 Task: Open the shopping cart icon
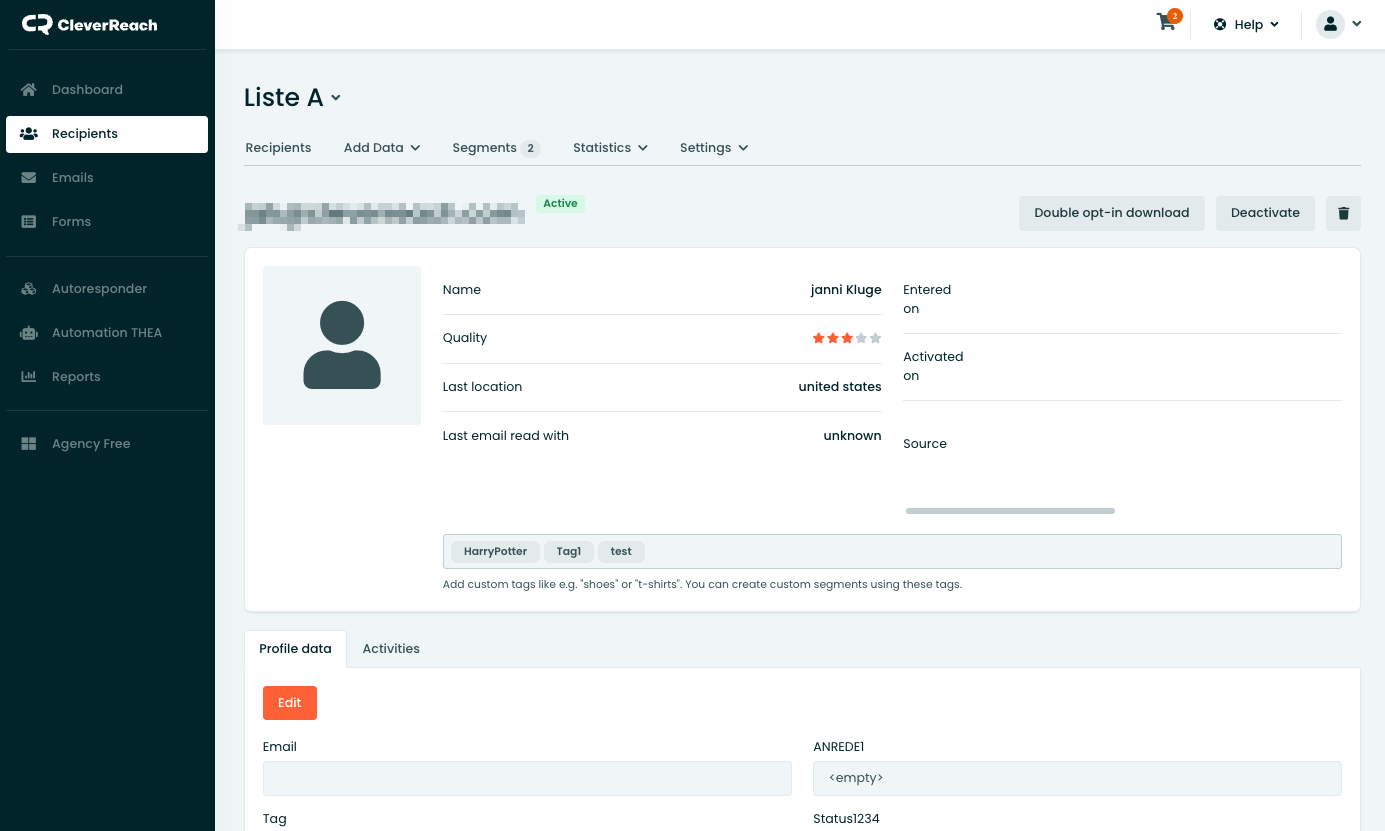point(1167,23)
